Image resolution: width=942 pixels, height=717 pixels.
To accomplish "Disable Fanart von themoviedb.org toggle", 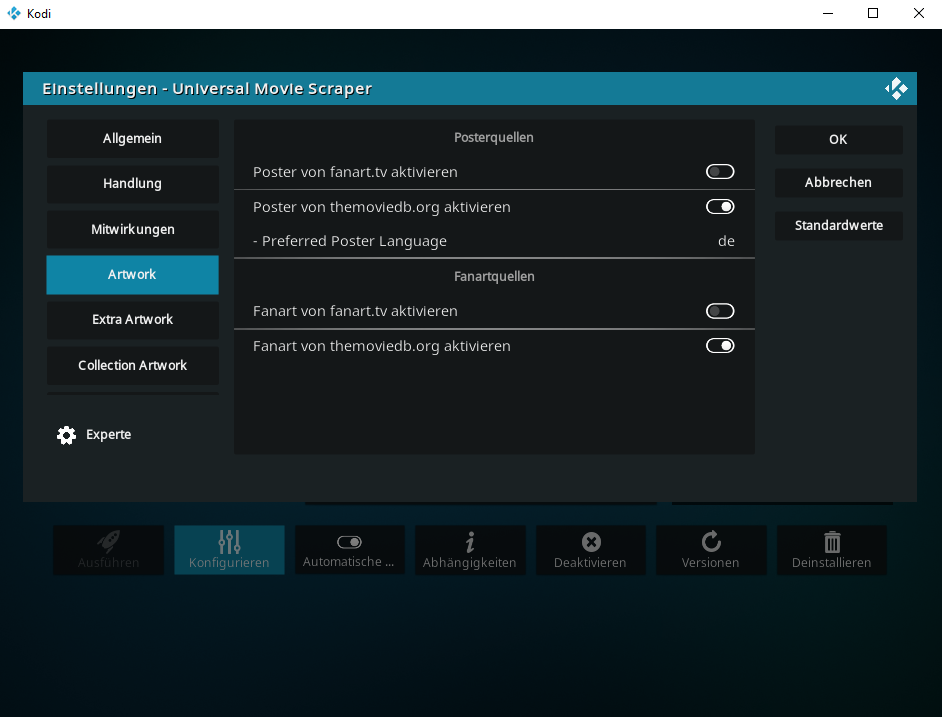I will pyautogui.click(x=720, y=346).
